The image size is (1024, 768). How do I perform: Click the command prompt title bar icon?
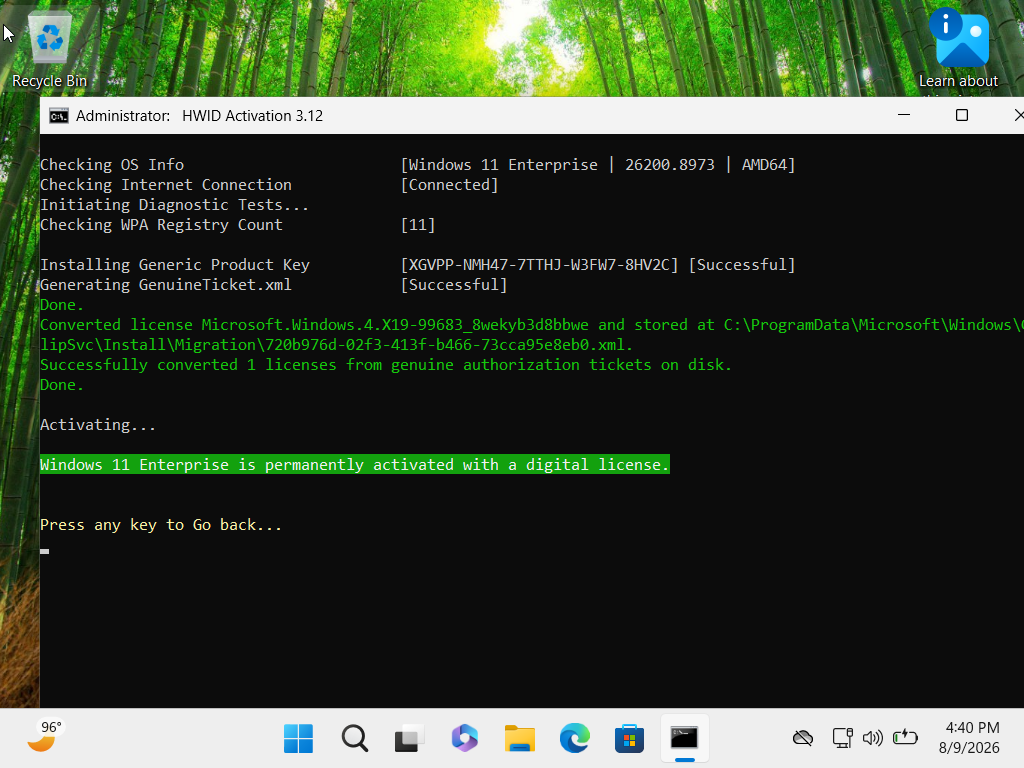coord(59,116)
